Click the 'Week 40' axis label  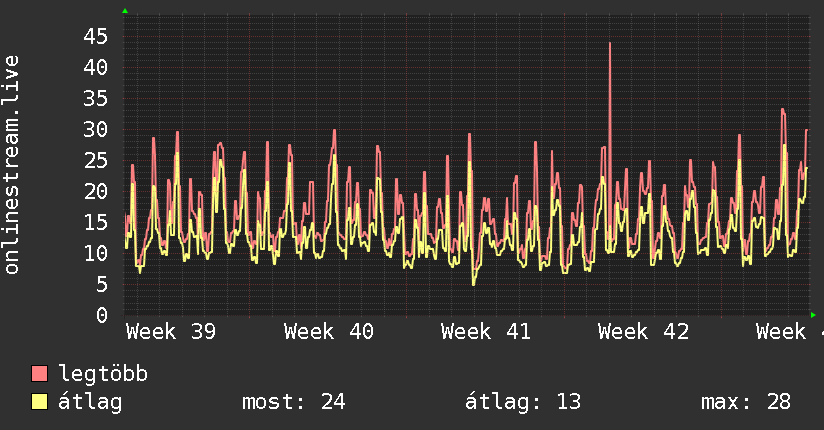[x=328, y=332]
